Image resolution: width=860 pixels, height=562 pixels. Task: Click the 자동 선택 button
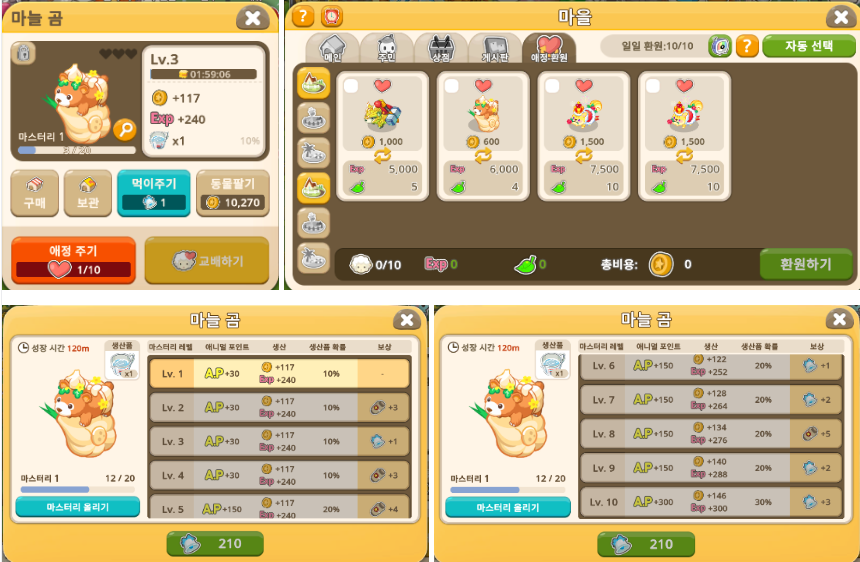tap(808, 46)
